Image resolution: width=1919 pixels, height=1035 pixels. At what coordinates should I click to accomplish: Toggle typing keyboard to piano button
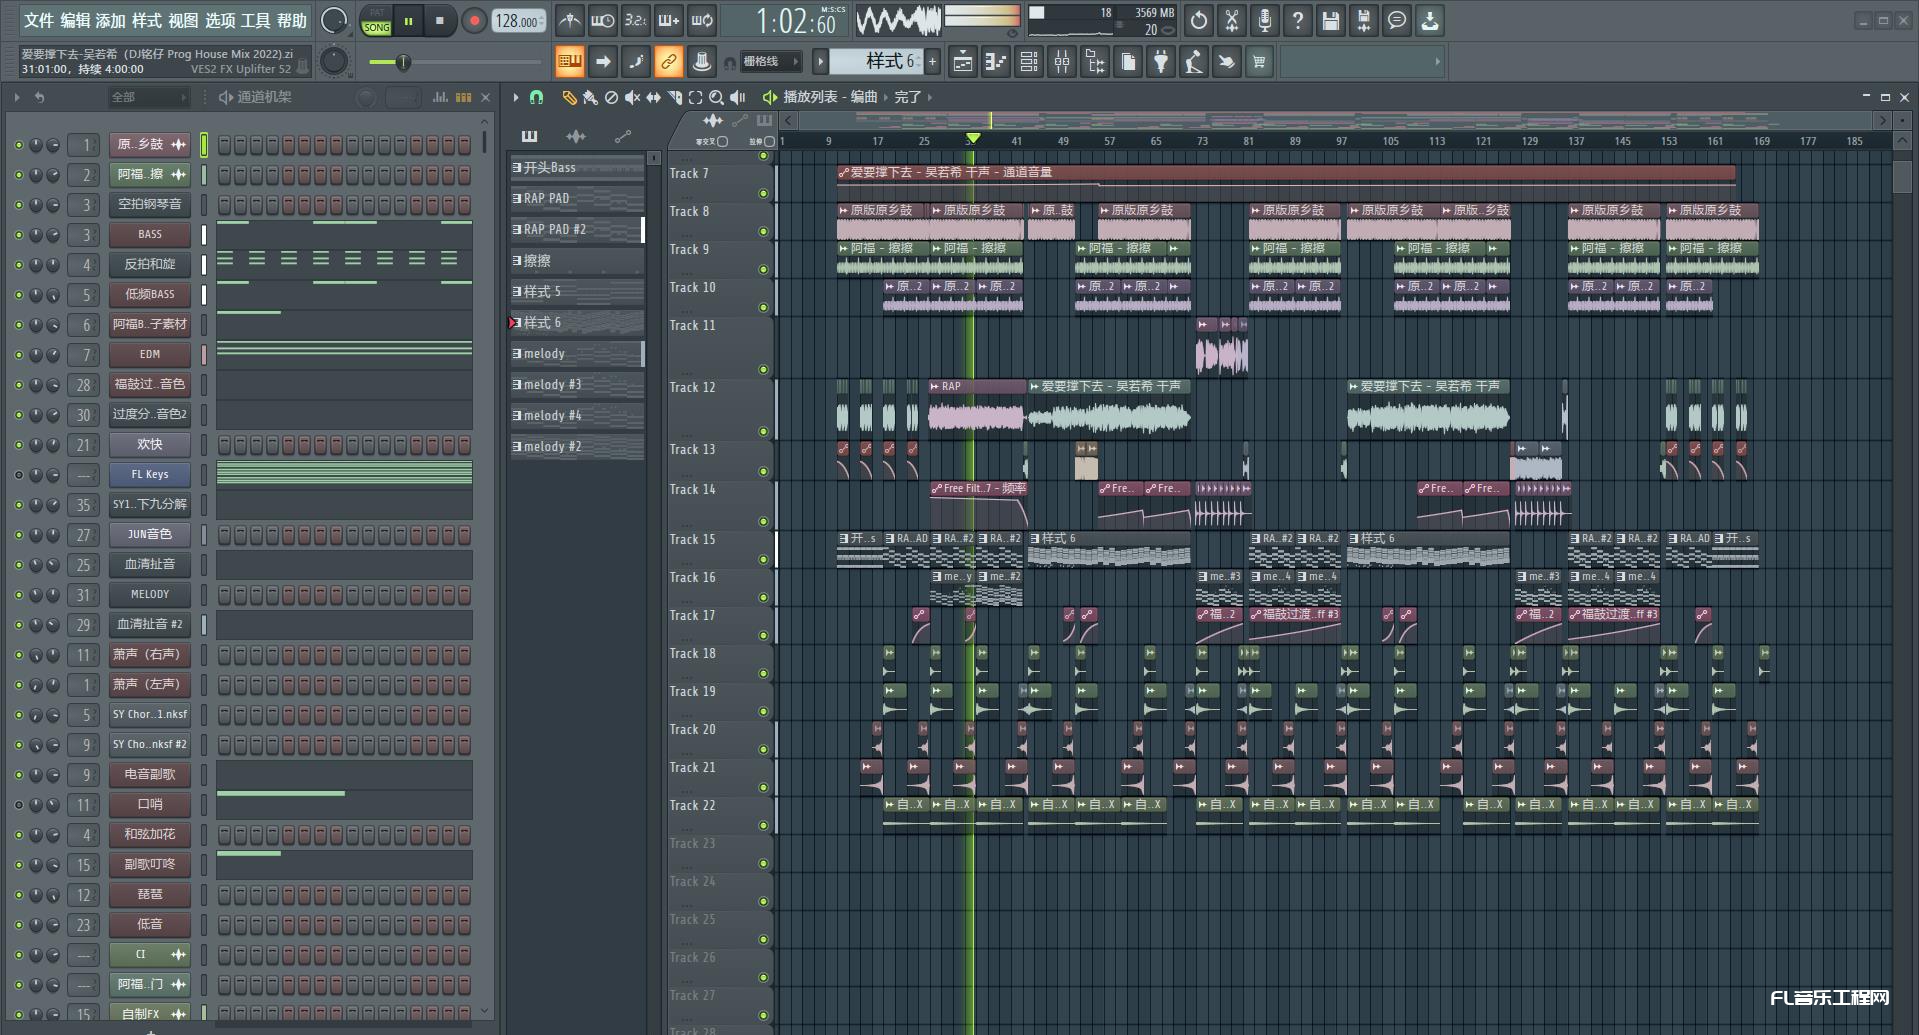[569, 62]
